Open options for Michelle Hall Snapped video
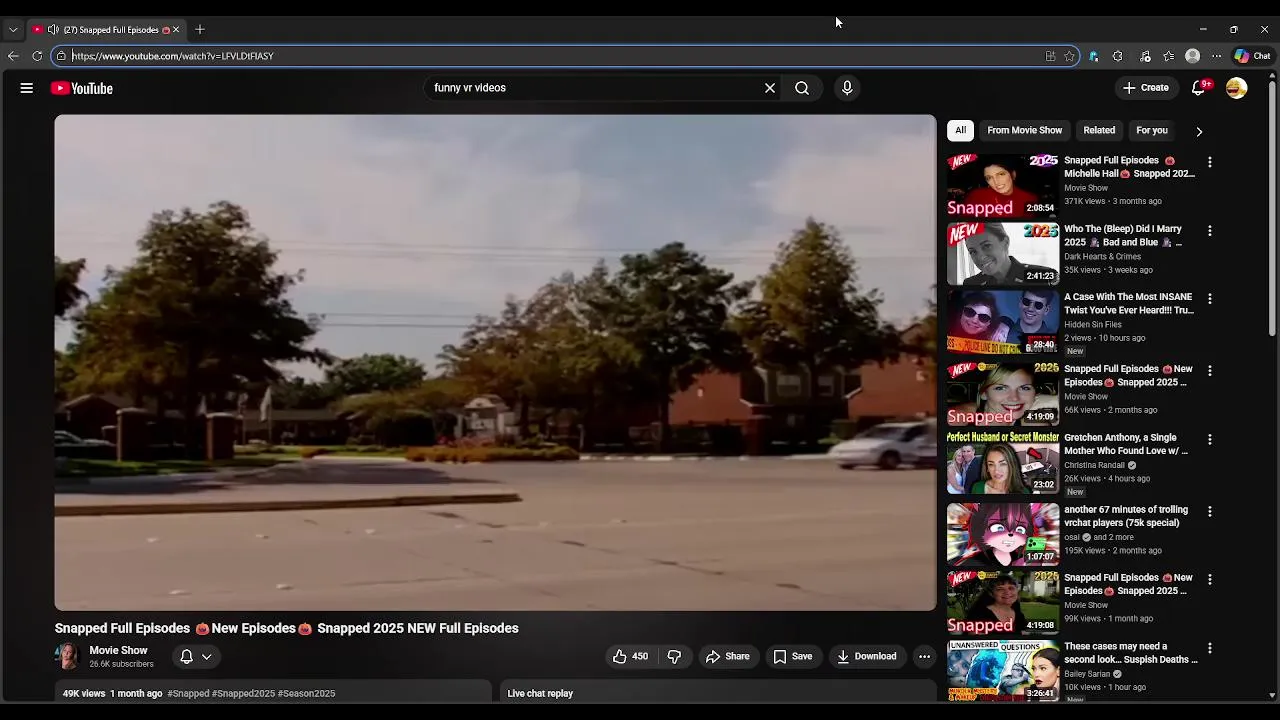1280x720 pixels. click(x=1209, y=162)
